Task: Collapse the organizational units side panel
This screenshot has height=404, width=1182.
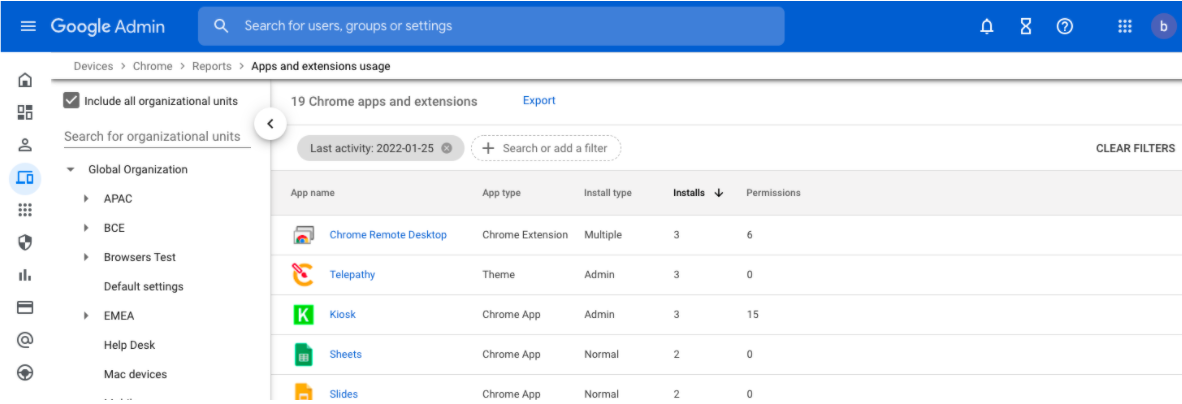Action: click(270, 124)
